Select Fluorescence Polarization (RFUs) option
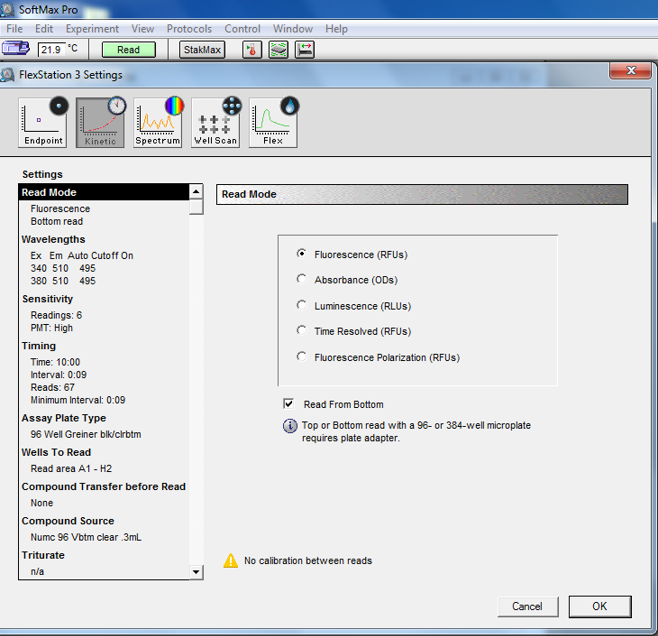 point(301,356)
